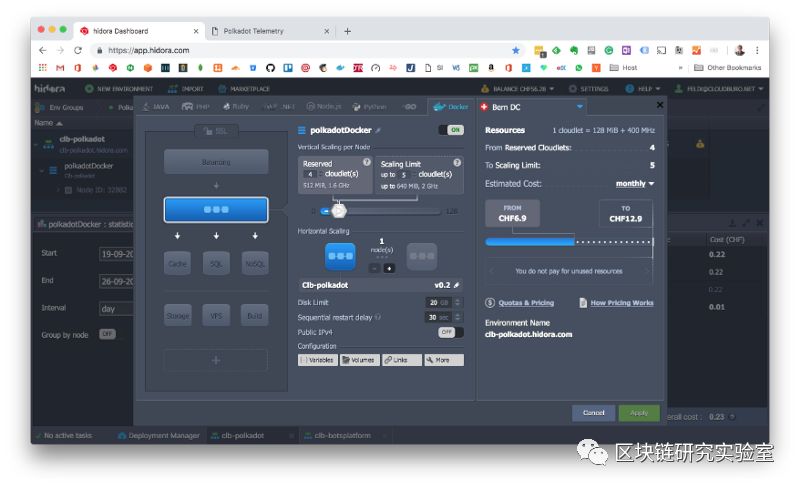Open the account email dropdown
Image resolution: width=800 pixels, height=488 pixels.
point(719,89)
